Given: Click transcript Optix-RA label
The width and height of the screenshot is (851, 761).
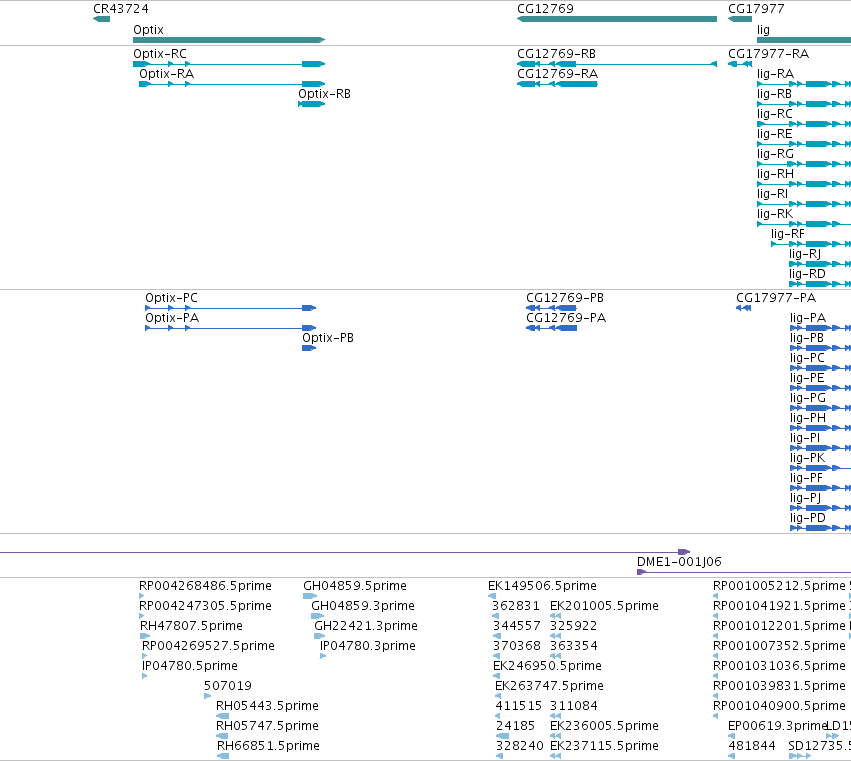Looking at the screenshot, I should click(167, 74).
